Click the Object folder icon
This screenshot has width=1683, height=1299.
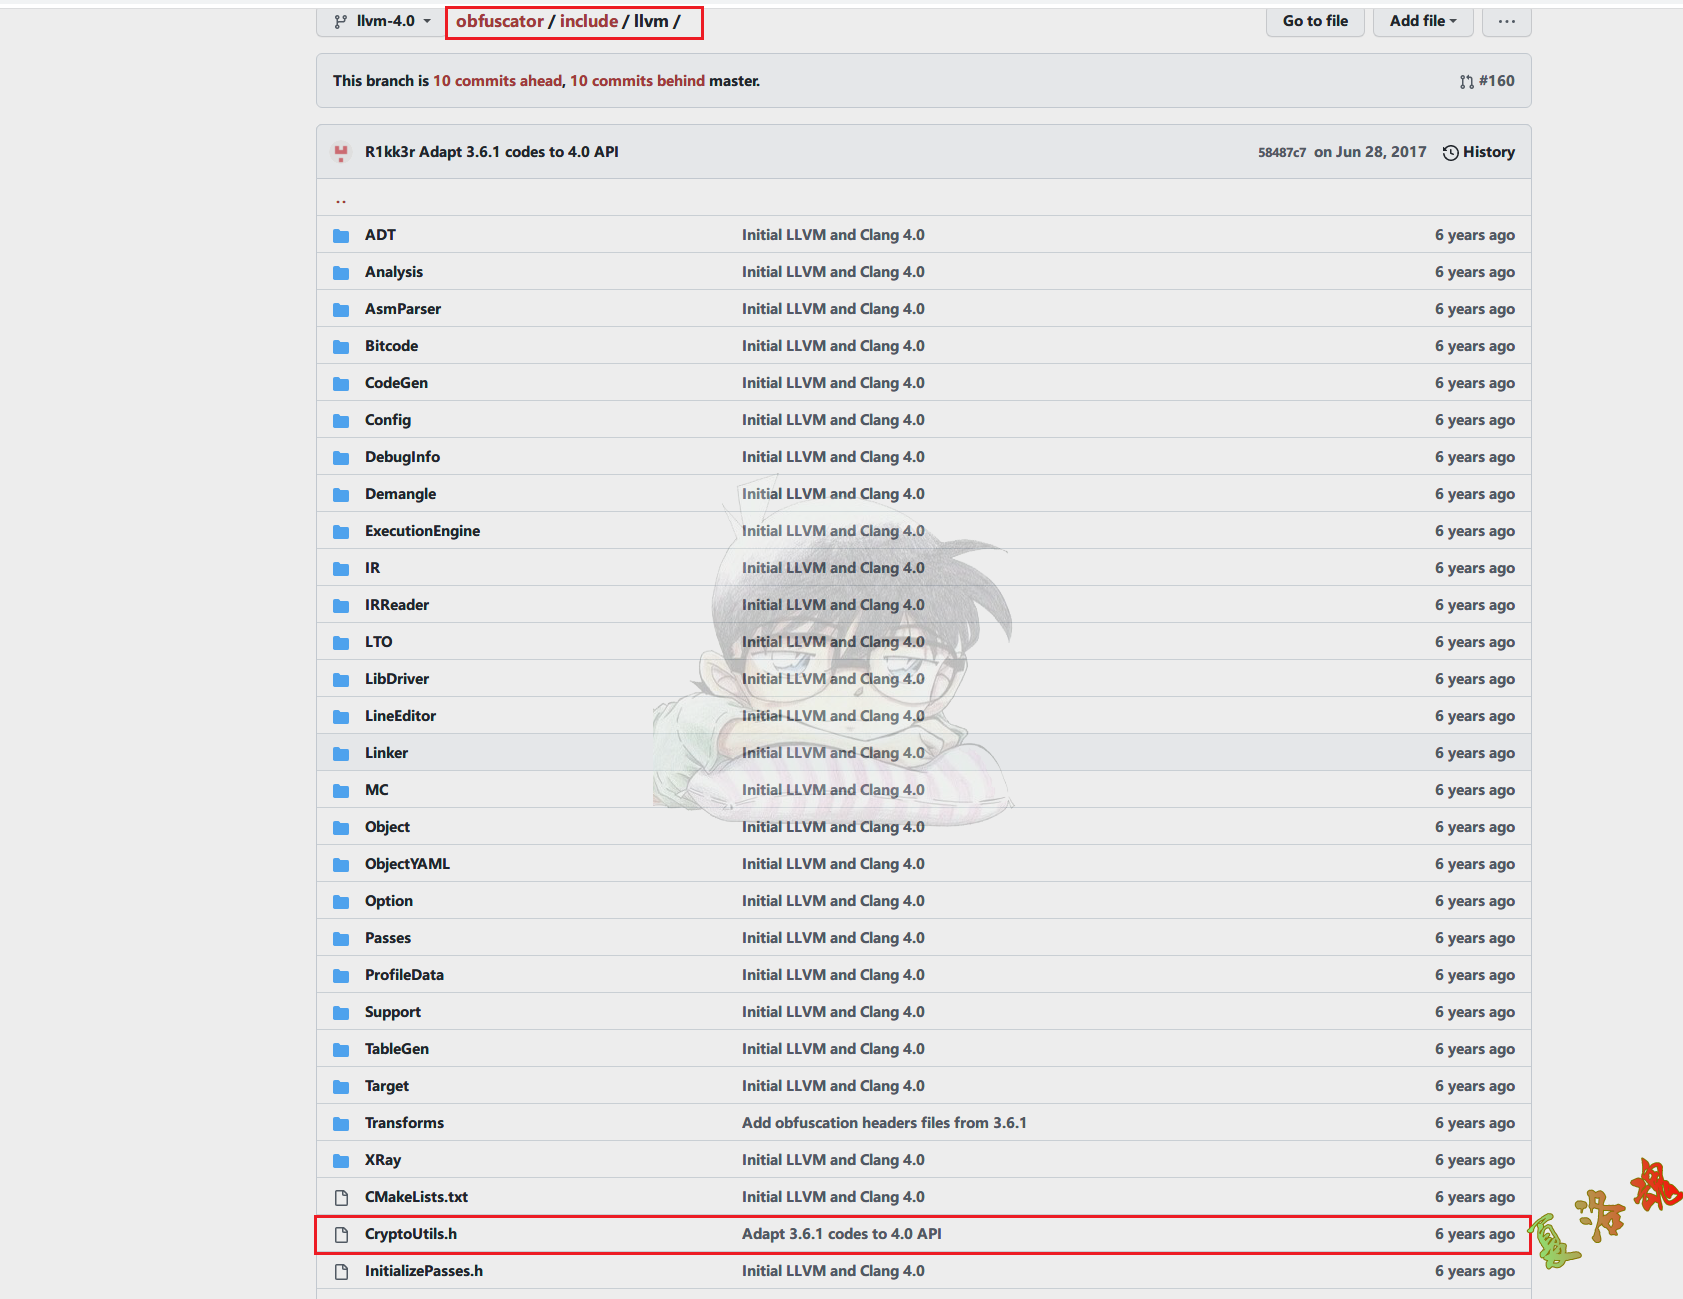(341, 827)
